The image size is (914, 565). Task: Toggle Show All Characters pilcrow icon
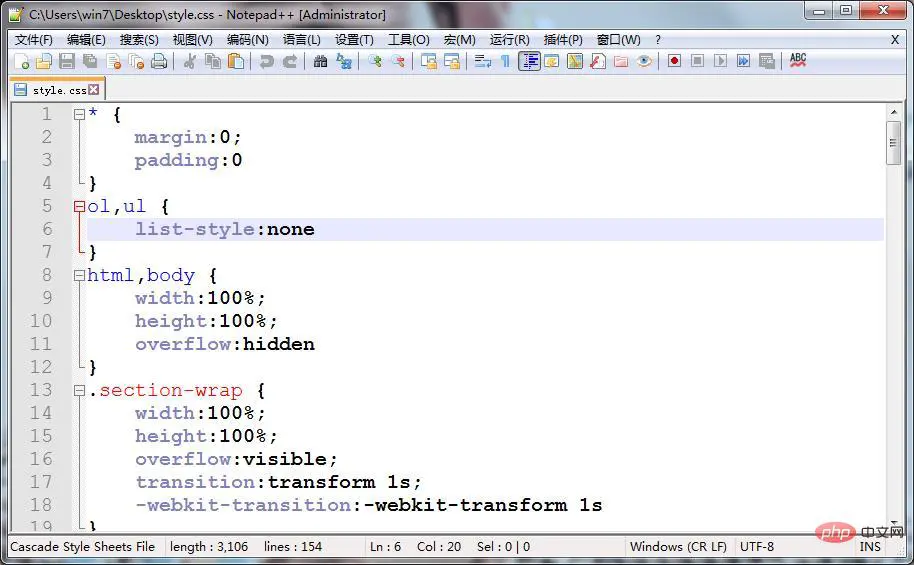click(505, 62)
